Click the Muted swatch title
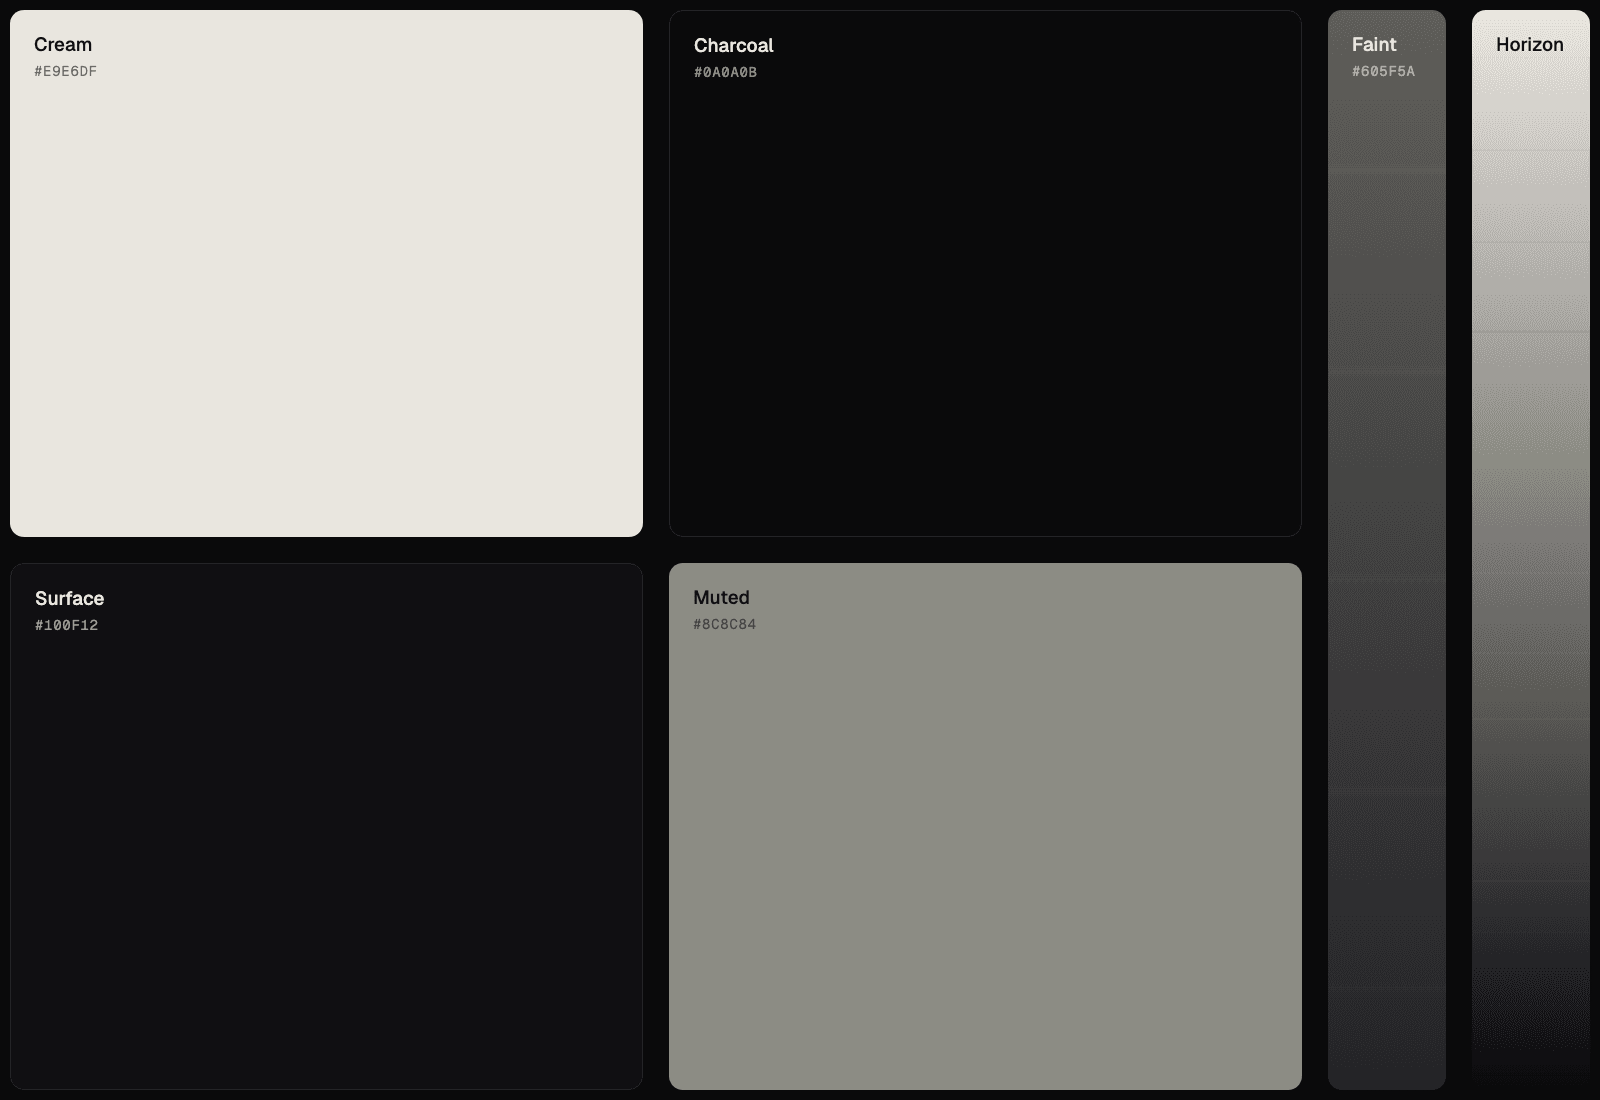The height and width of the screenshot is (1100, 1600). tap(721, 597)
